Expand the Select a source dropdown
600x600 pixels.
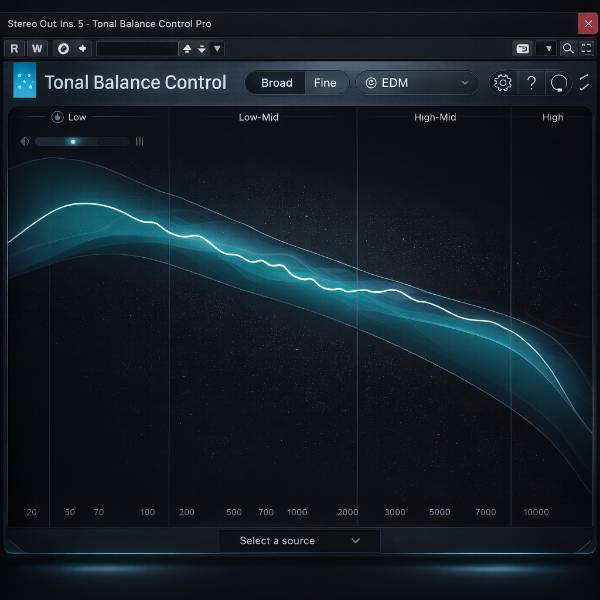pyautogui.click(x=300, y=541)
